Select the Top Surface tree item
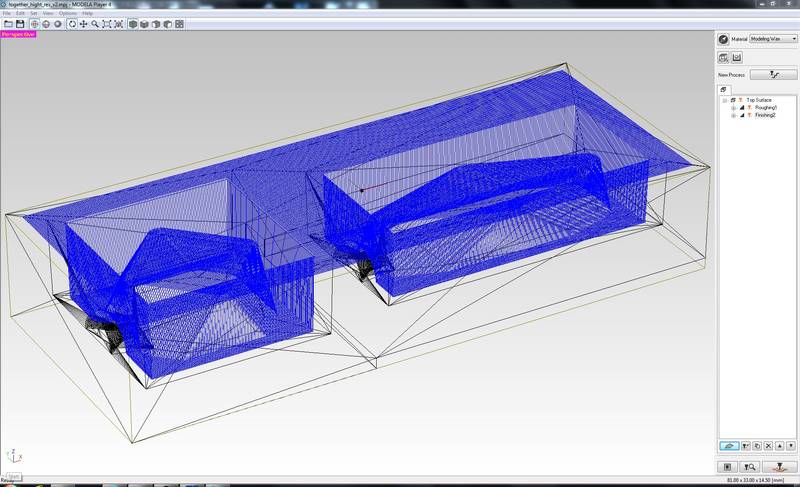The image size is (800, 487). pos(759,100)
